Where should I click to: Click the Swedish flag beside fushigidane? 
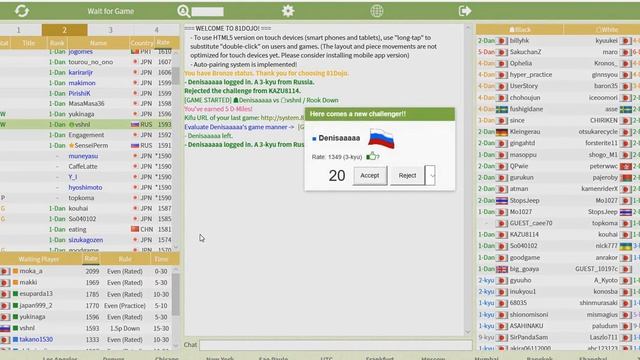502,109
